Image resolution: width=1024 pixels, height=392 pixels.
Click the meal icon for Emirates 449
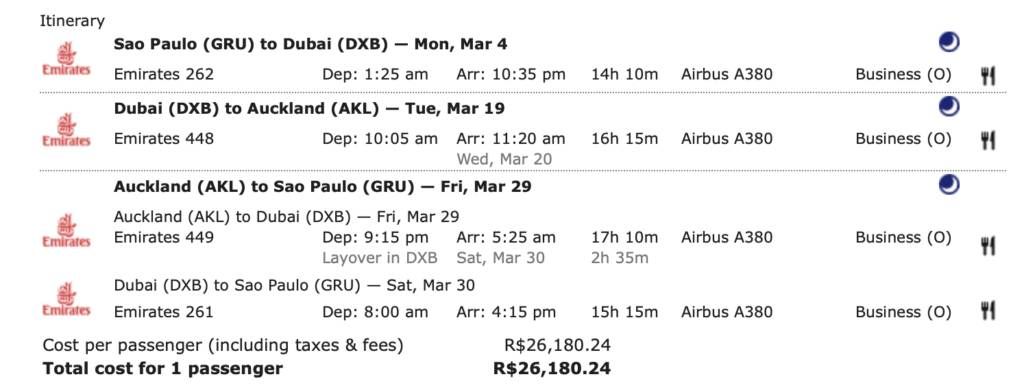(x=988, y=246)
